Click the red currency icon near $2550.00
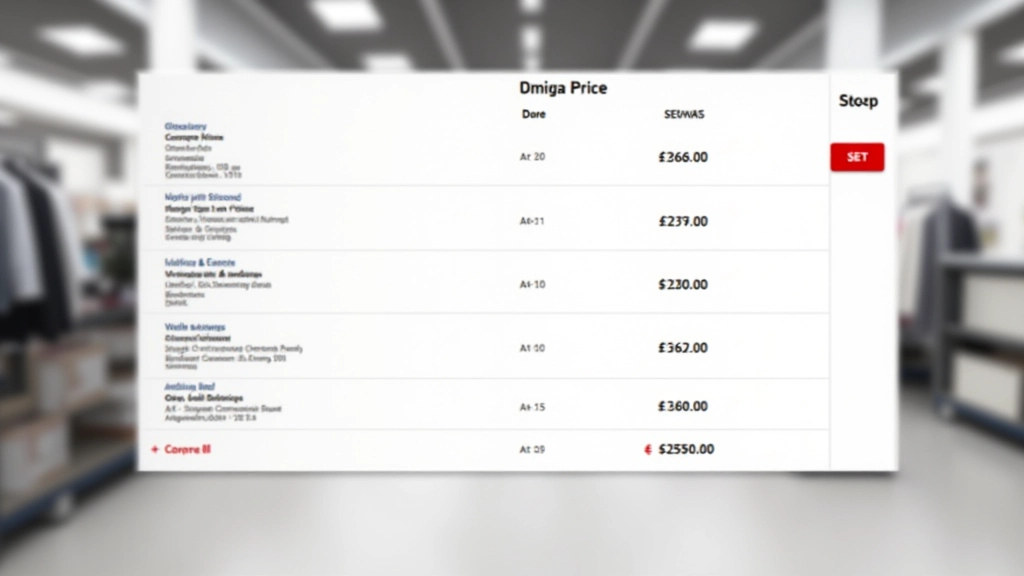Screen dimensions: 1024x576 [x=648, y=450]
